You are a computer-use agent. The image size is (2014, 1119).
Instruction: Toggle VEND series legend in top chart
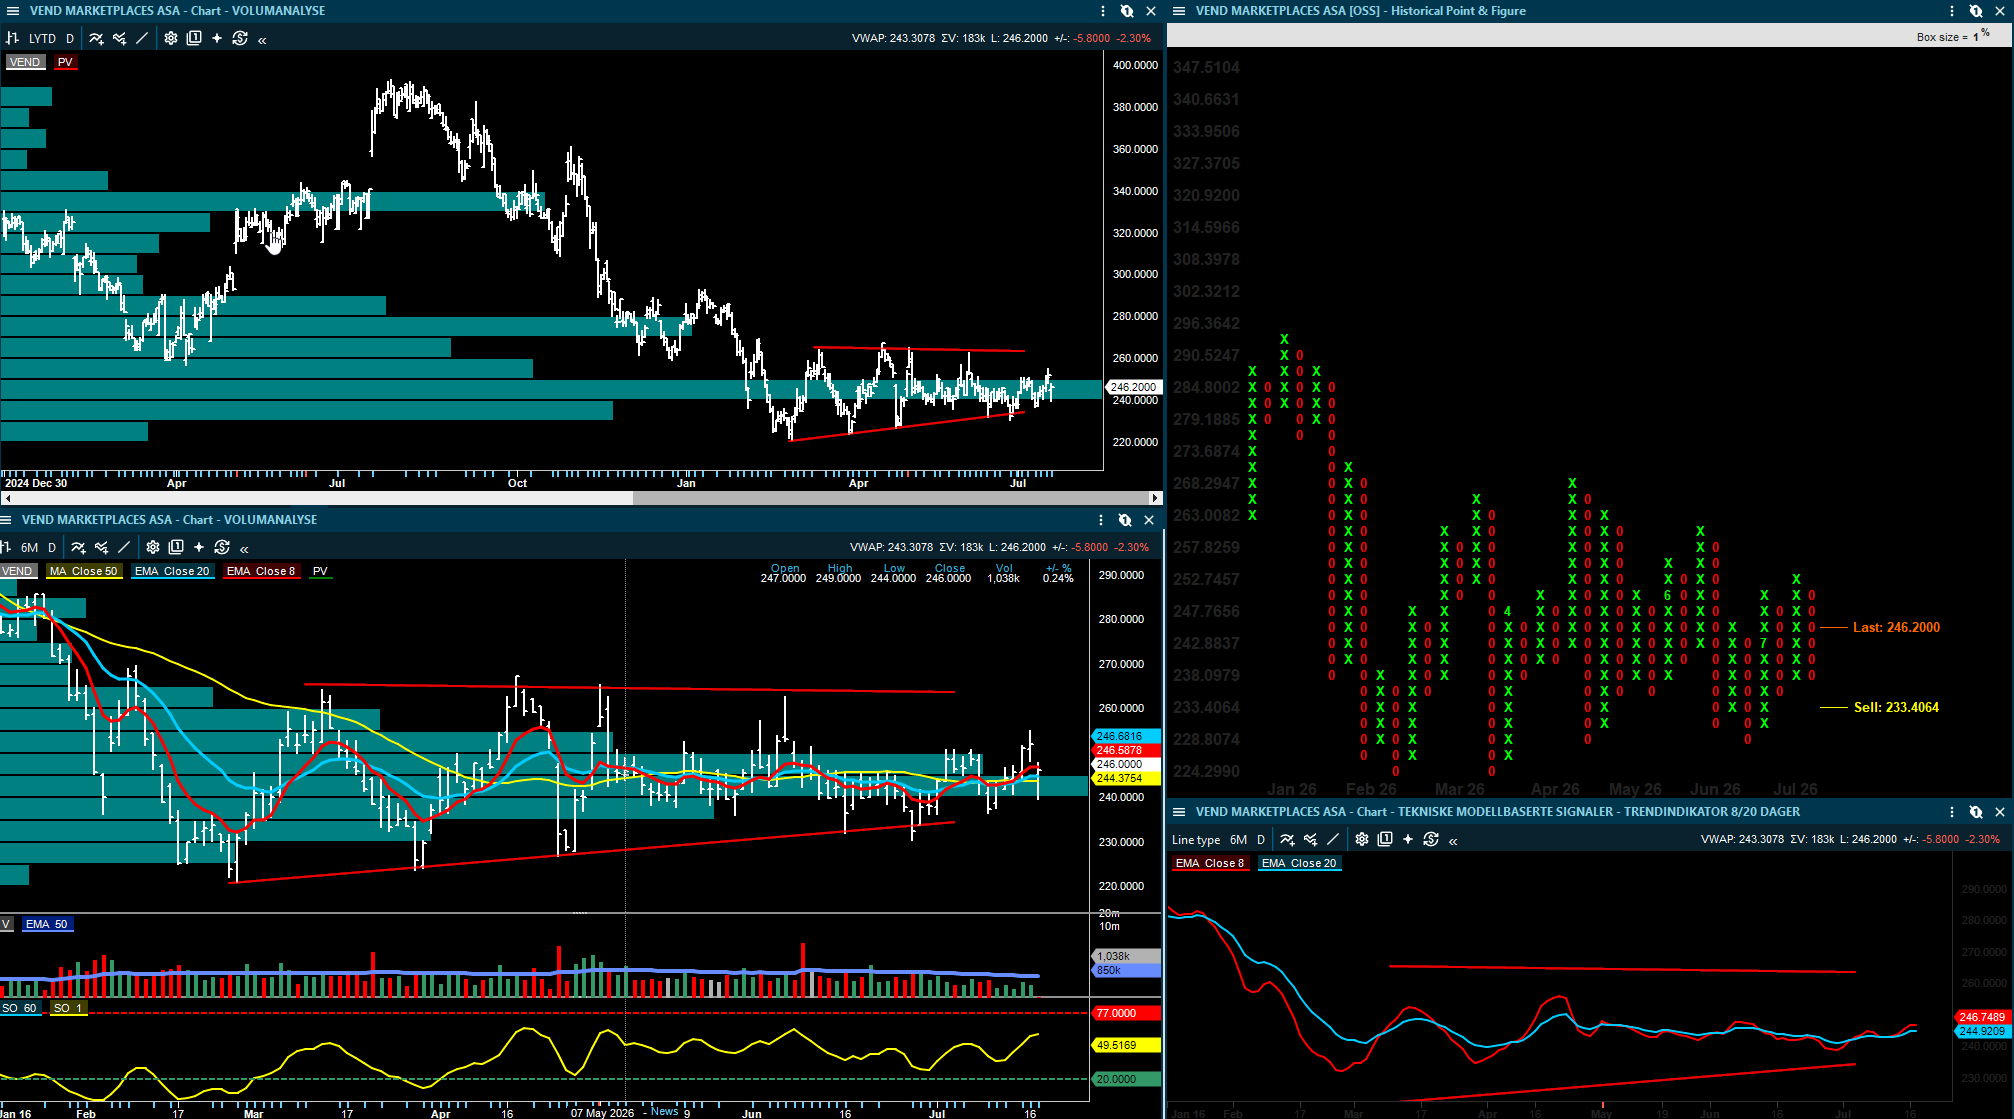coord(25,62)
